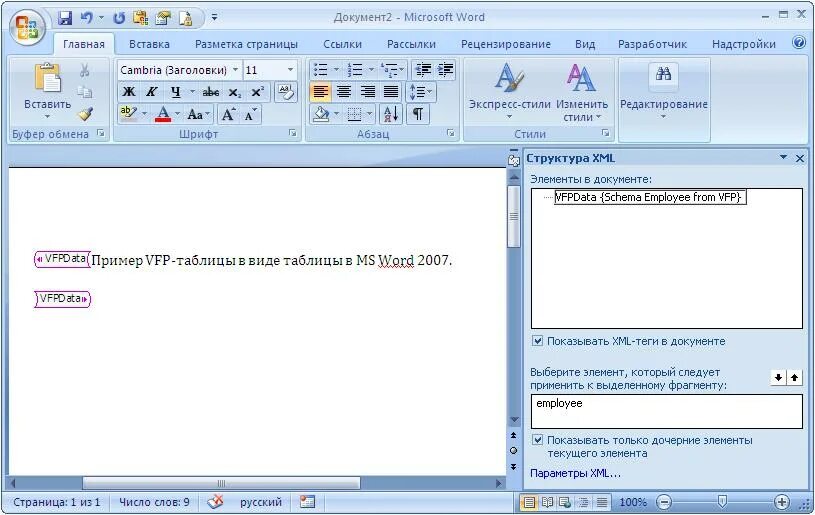The width and height of the screenshot is (815, 515).
Task: Shrink font size with small A
Action: click(250, 114)
